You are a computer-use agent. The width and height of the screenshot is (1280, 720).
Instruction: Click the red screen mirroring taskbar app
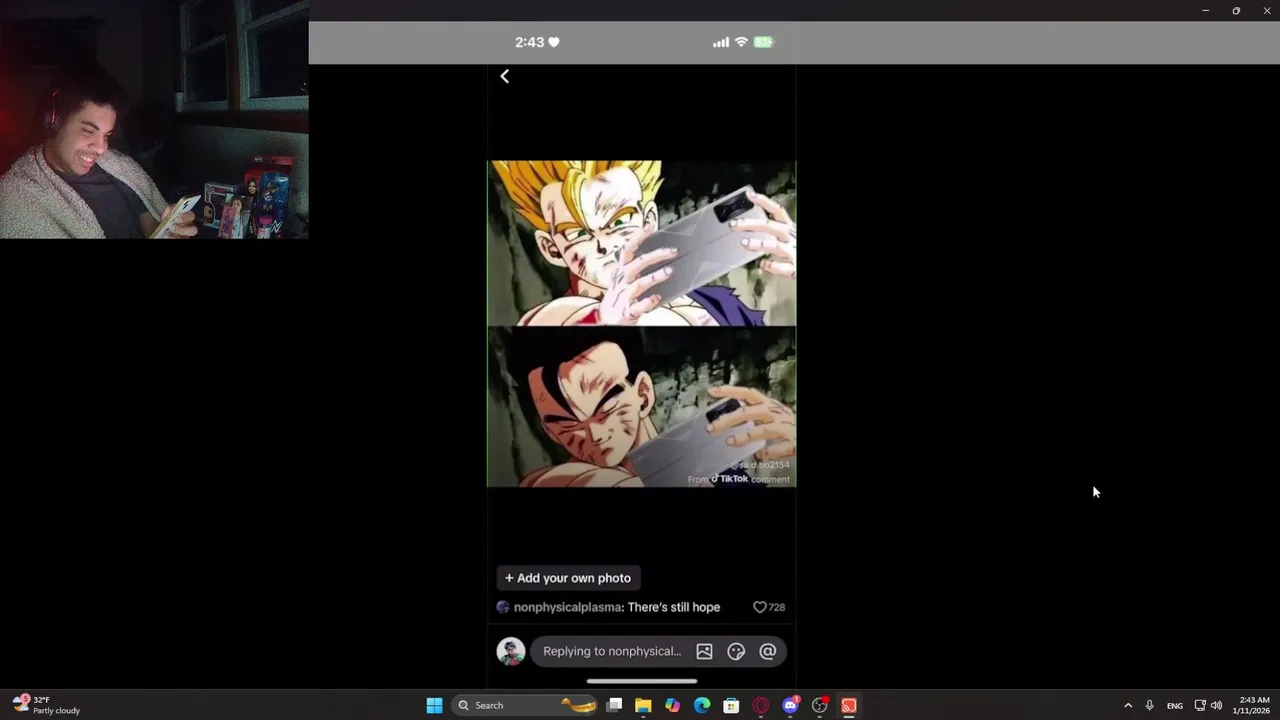click(x=849, y=705)
